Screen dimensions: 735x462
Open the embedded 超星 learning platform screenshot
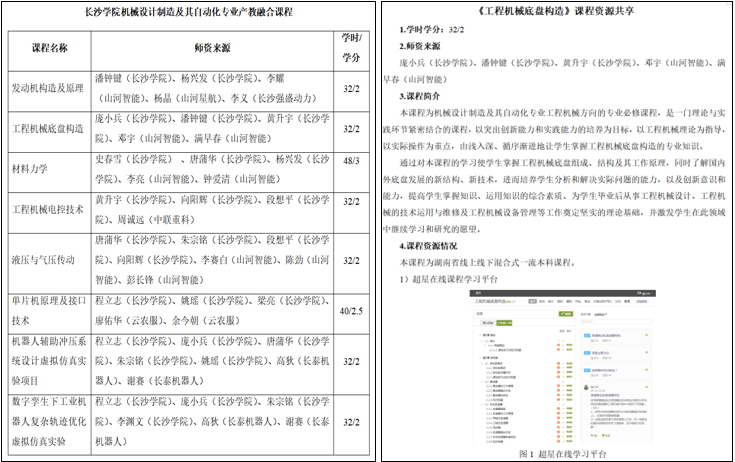point(562,367)
